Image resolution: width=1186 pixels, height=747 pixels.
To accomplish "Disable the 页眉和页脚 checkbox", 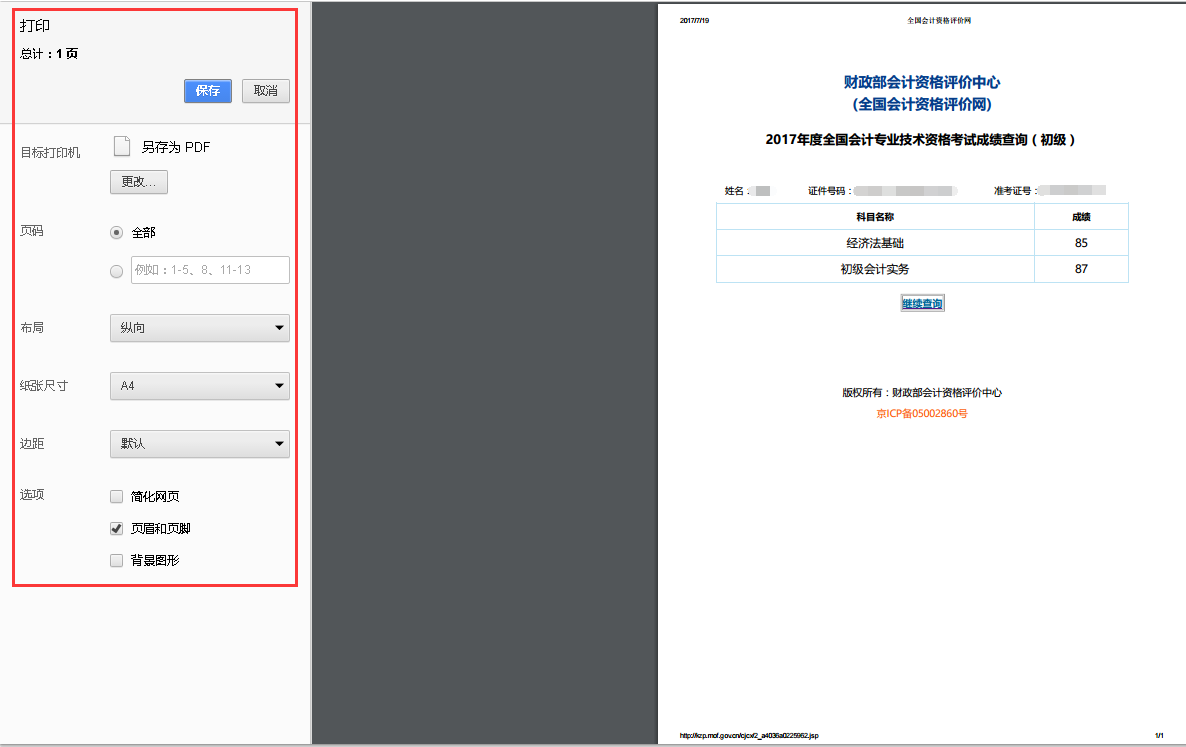I will [116, 528].
